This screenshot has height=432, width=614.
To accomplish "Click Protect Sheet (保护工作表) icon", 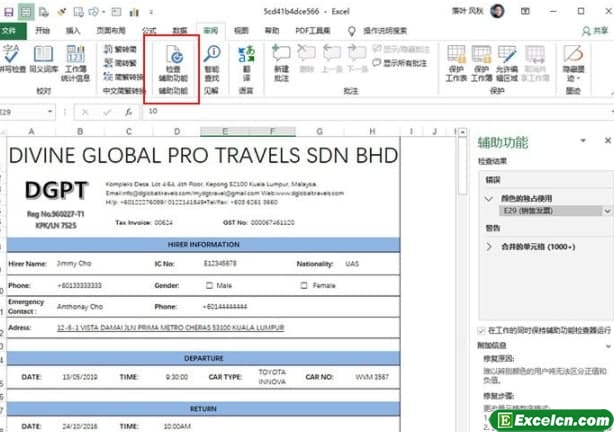I will pos(456,63).
